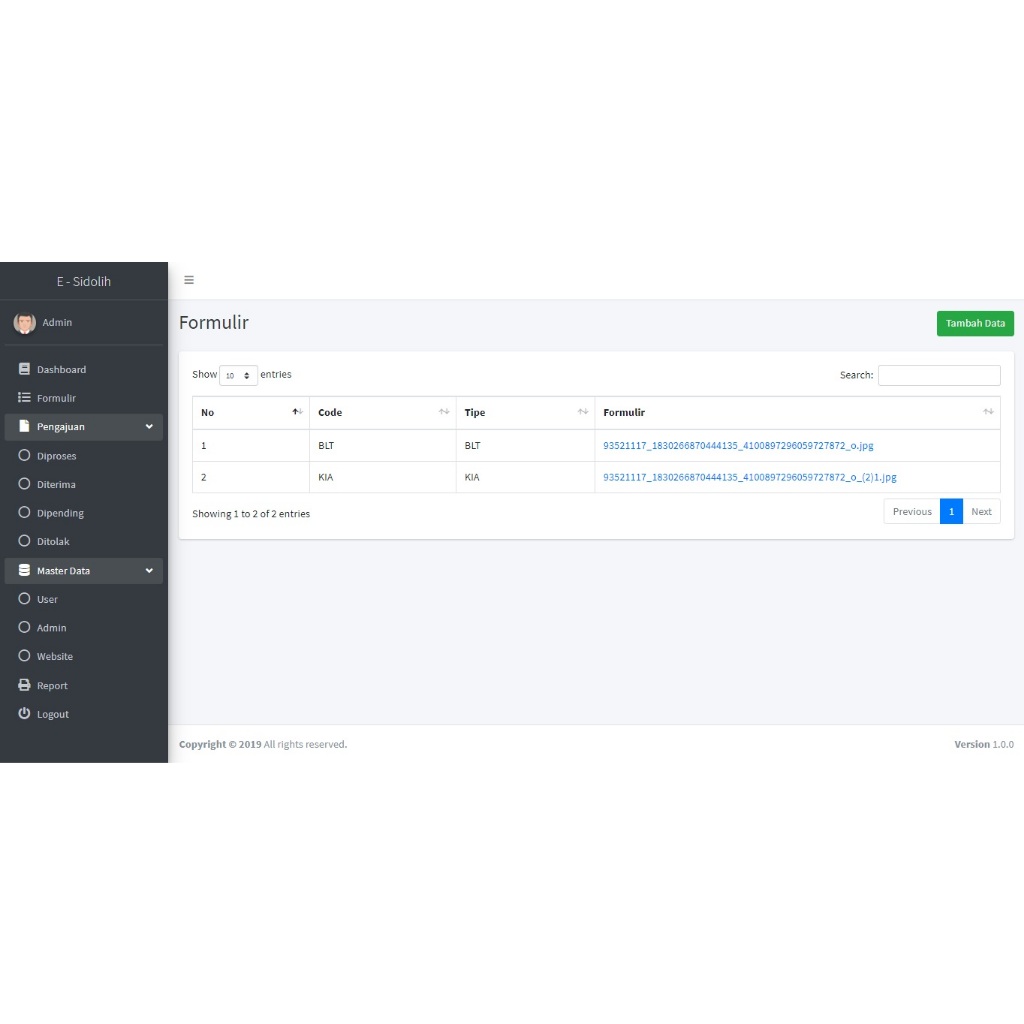Toggle sorting on the No column

251,413
